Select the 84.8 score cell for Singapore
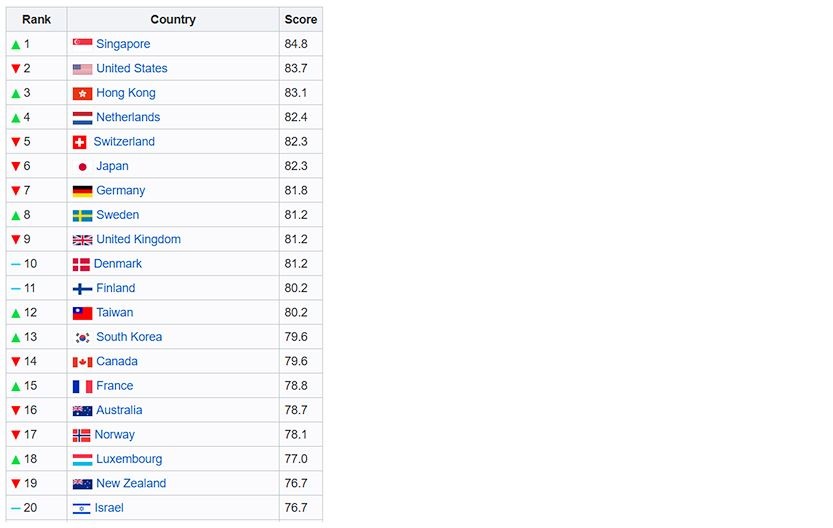The height and width of the screenshot is (528, 833). point(296,44)
